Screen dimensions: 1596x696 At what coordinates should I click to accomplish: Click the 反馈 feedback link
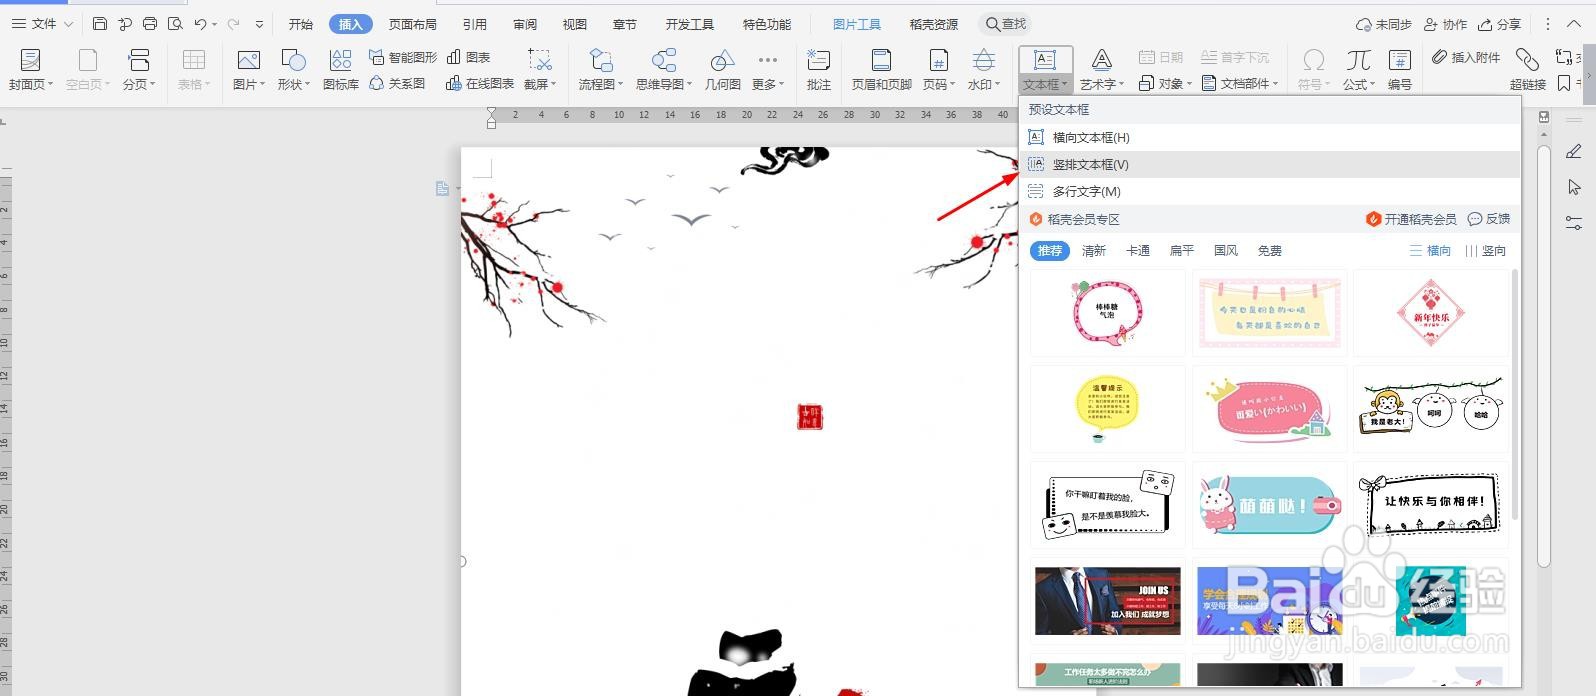pos(1489,219)
